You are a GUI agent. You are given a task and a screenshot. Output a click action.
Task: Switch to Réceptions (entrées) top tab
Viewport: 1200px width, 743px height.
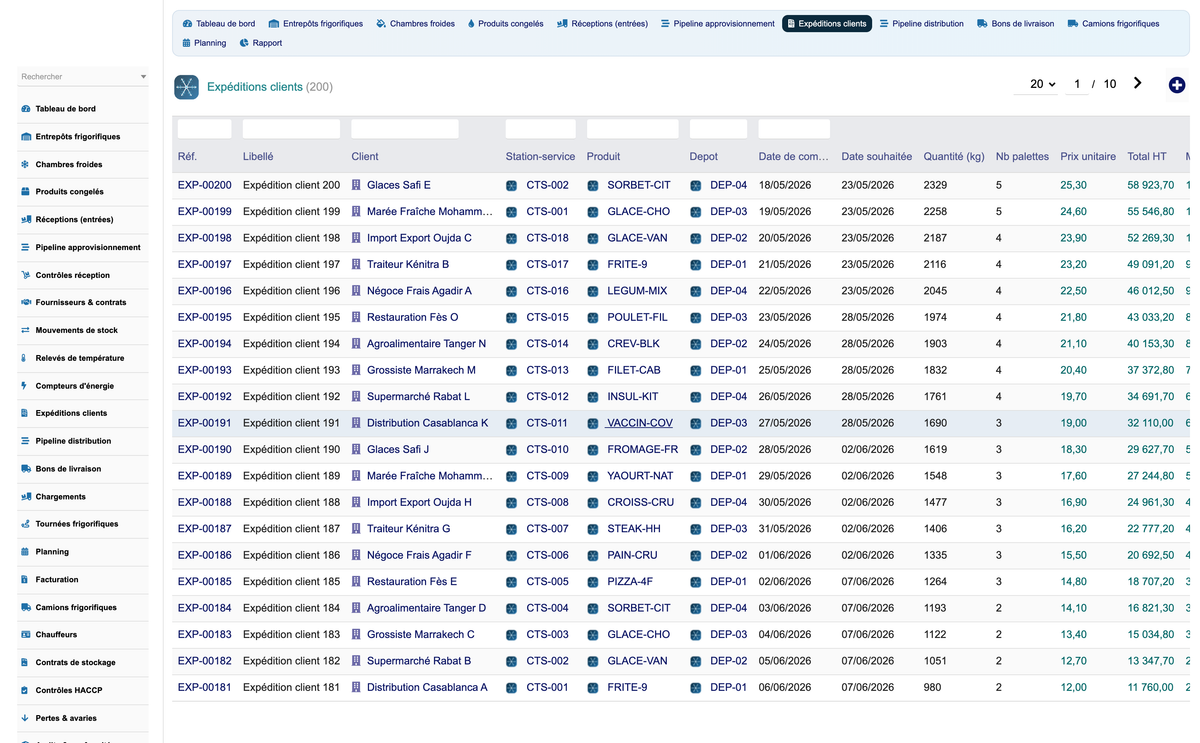tap(602, 24)
